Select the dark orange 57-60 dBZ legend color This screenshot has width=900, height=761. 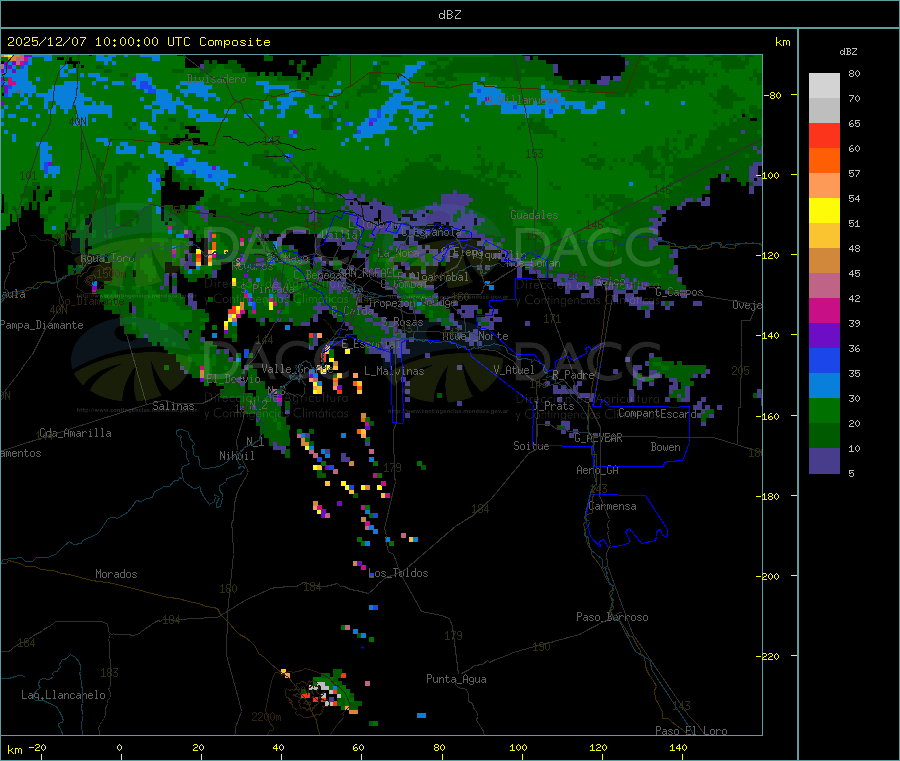[824, 161]
